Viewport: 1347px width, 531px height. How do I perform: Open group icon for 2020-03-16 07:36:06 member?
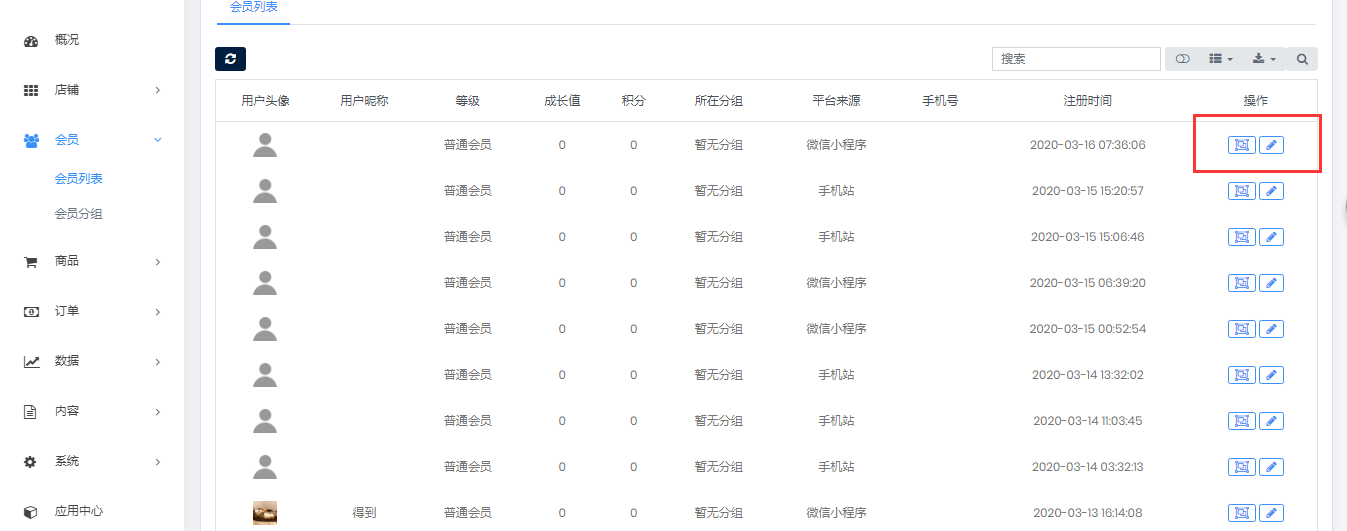click(x=1241, y=145)
